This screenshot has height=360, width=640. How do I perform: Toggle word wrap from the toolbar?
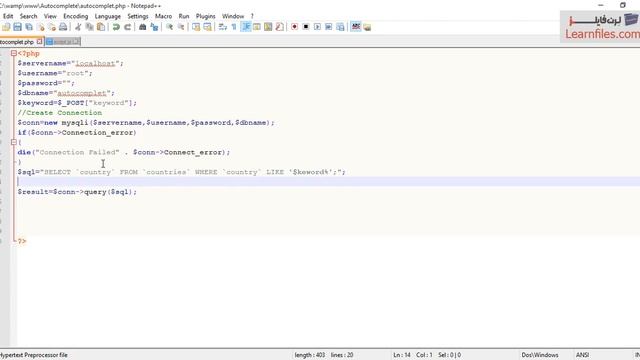pos(222,27)
